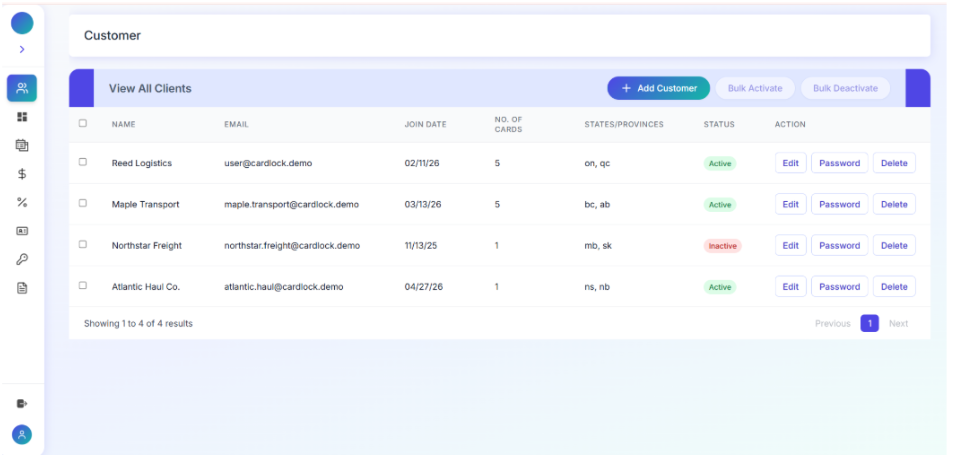Image resolution: width=954 pixels, height=459 pixels.
Task: Open the dollar sign pricing icon
Action: [22, 174]
